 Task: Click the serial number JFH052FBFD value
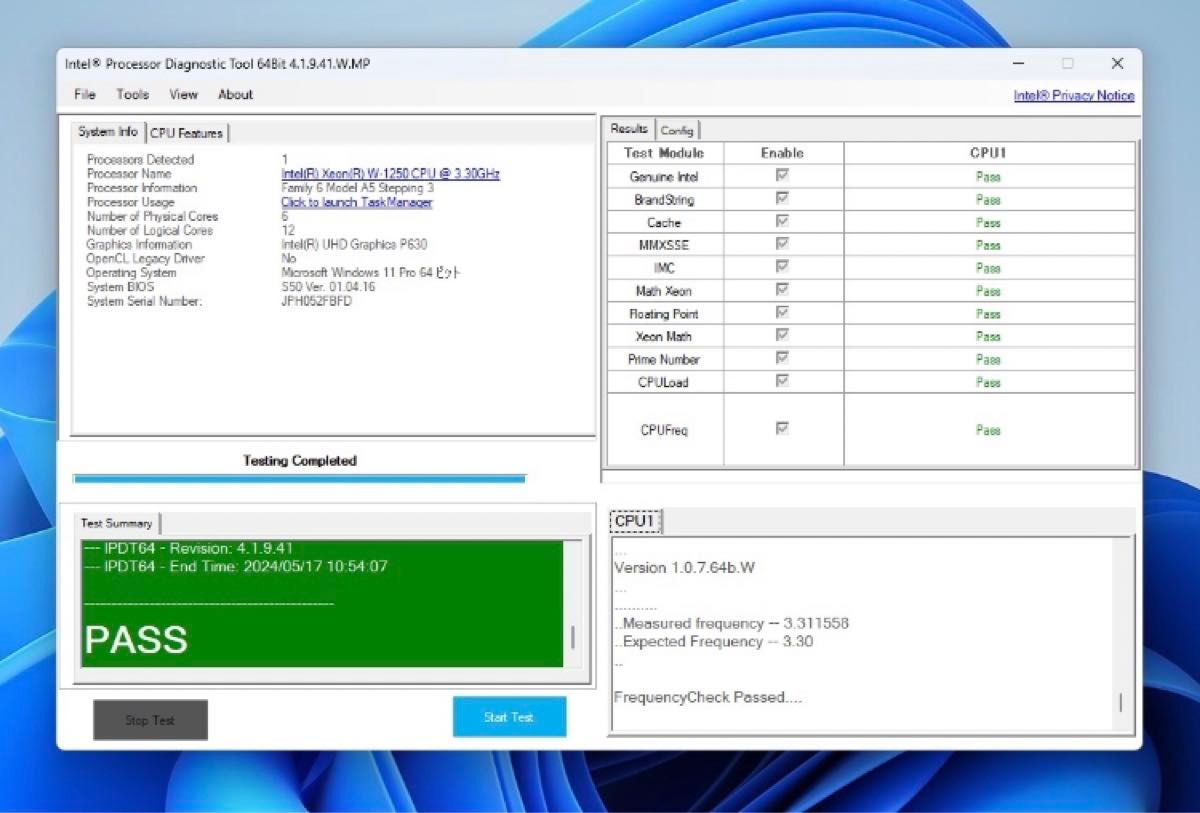(317, 301)
